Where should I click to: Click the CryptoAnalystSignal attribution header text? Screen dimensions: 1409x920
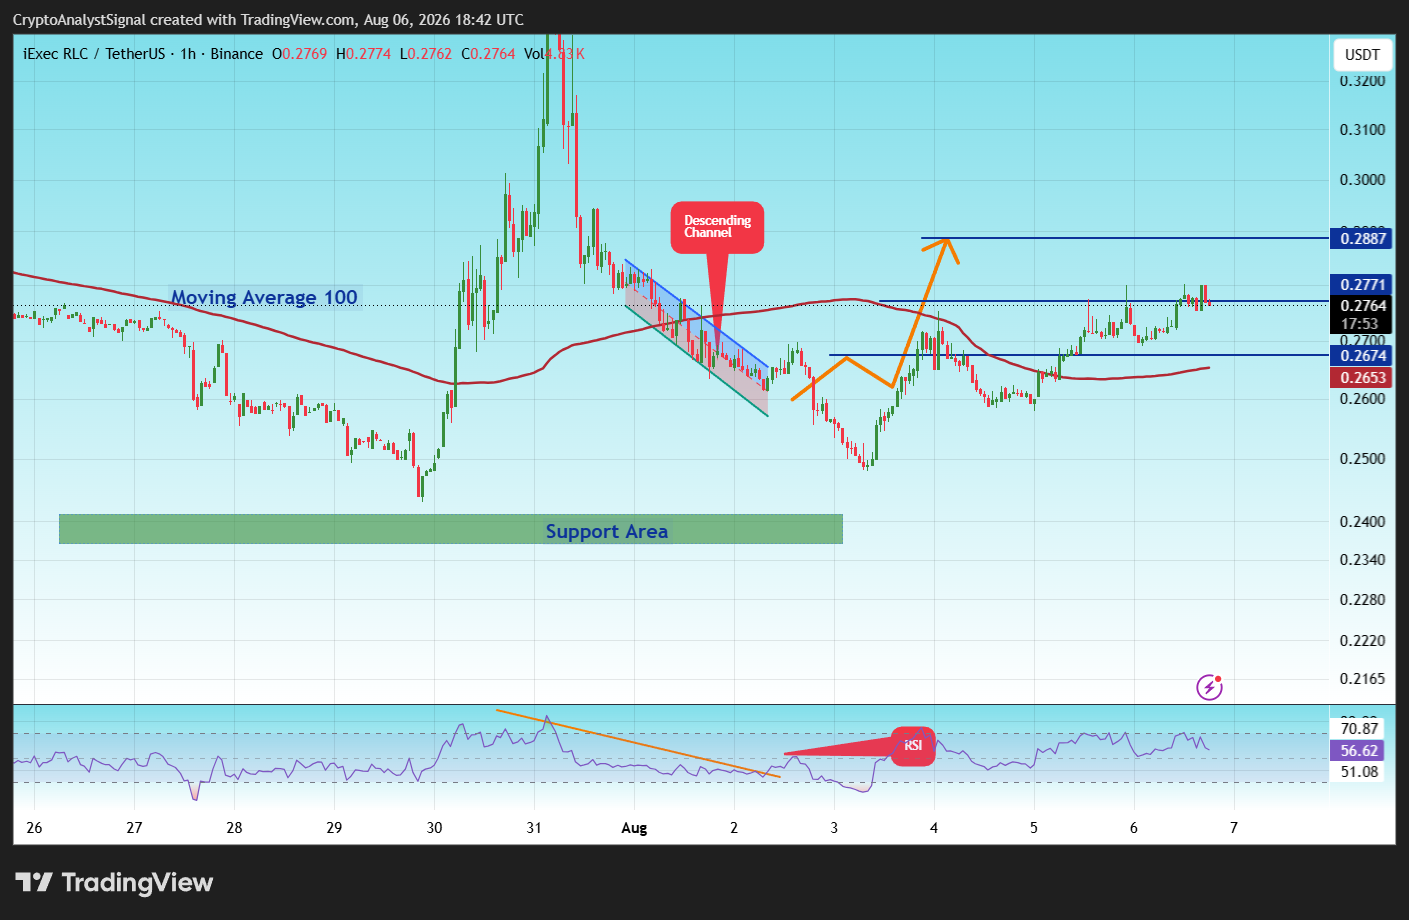pyautogui.click(x=268, y=20)
